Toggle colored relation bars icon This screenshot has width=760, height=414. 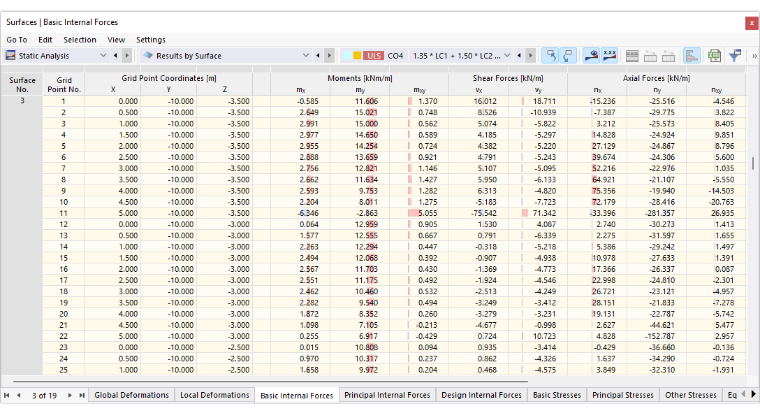(692, 56)
